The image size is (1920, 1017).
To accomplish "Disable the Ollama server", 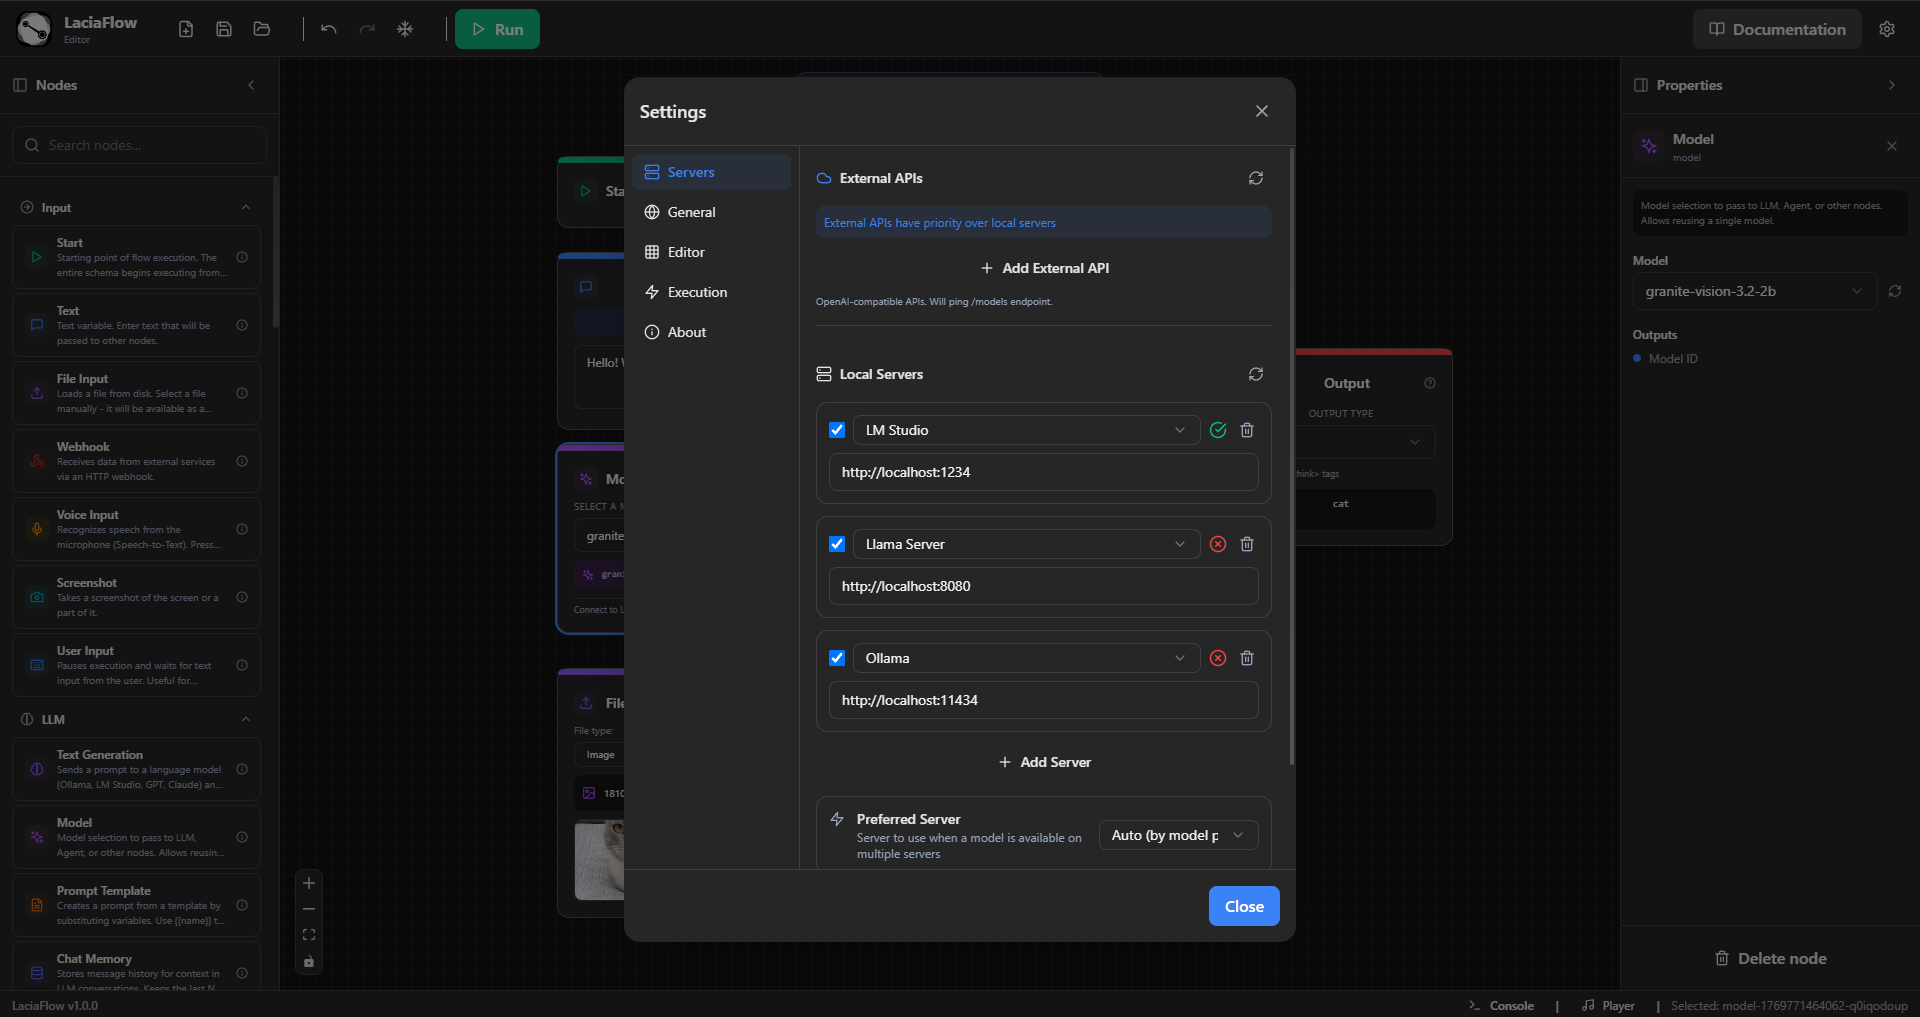I will click(837, 658).
